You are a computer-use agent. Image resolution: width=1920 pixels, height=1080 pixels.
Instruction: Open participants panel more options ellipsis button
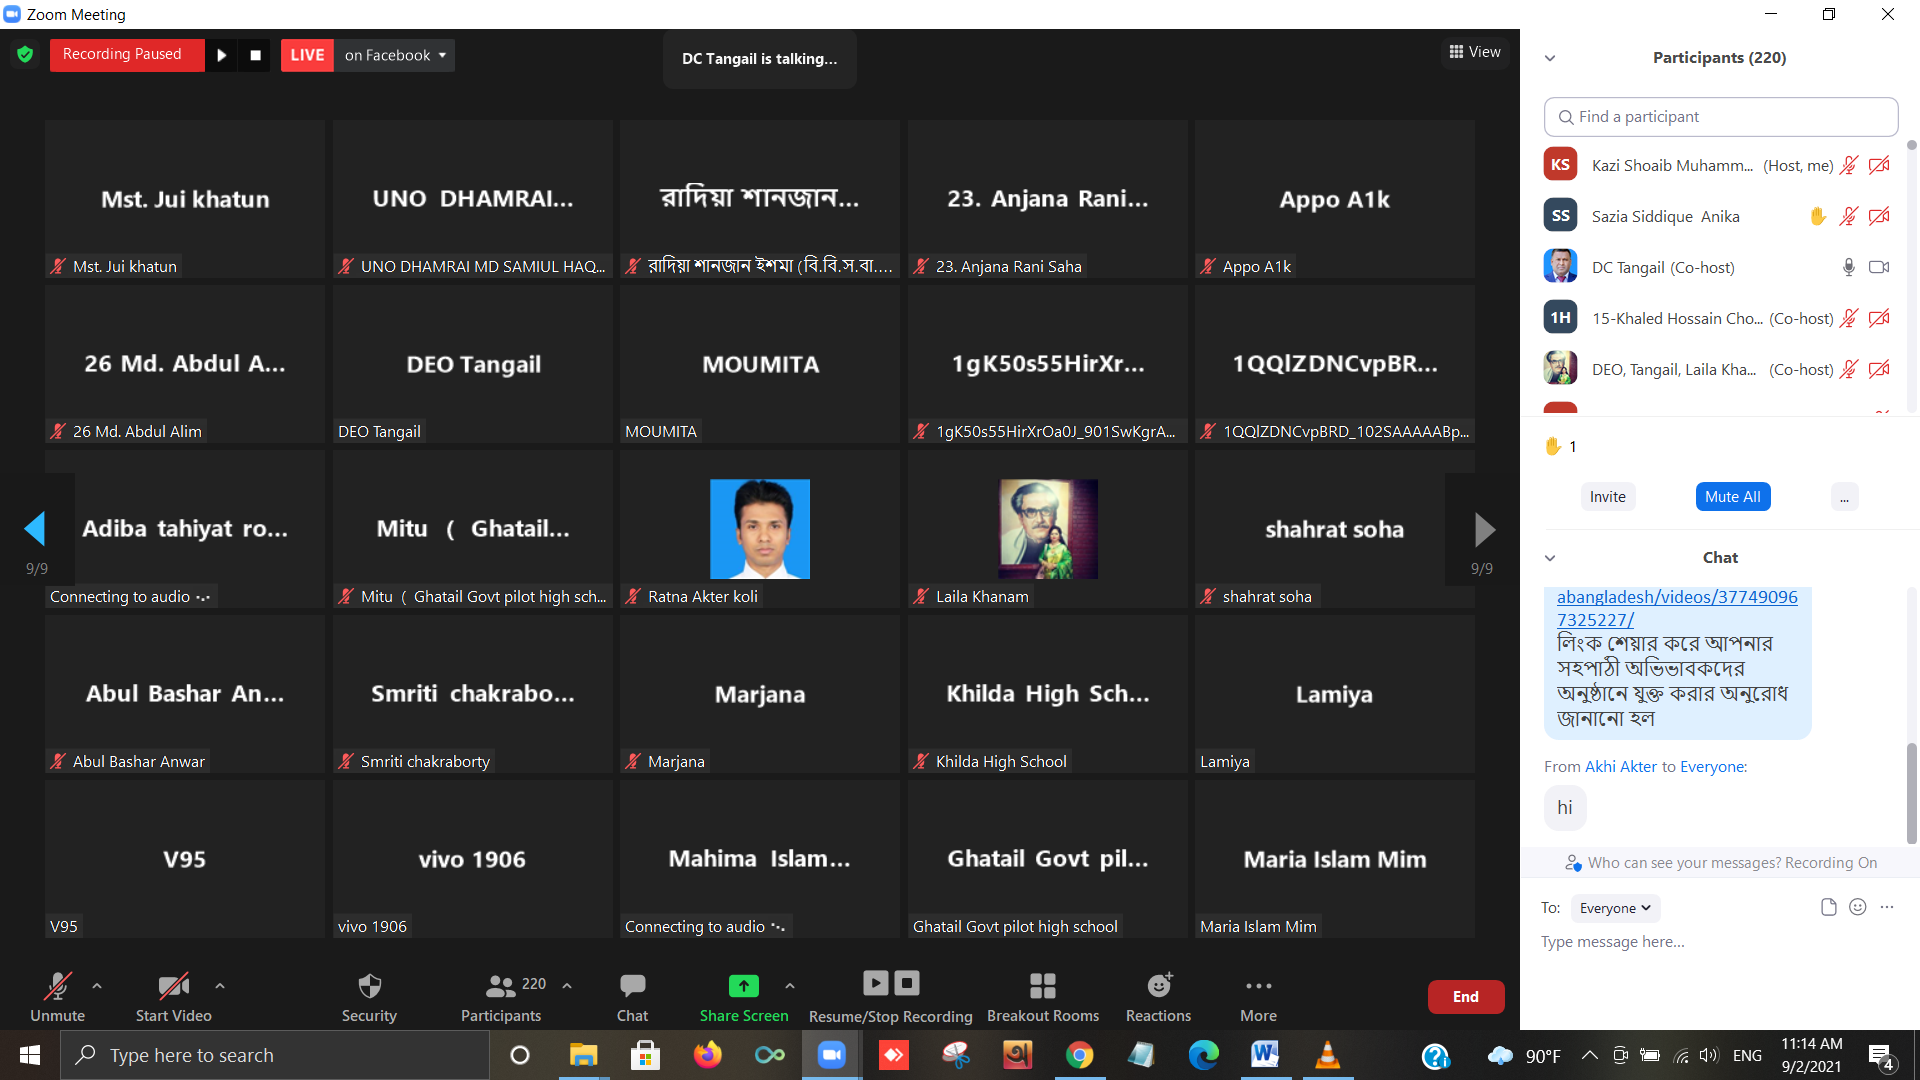click(1844, 497)
